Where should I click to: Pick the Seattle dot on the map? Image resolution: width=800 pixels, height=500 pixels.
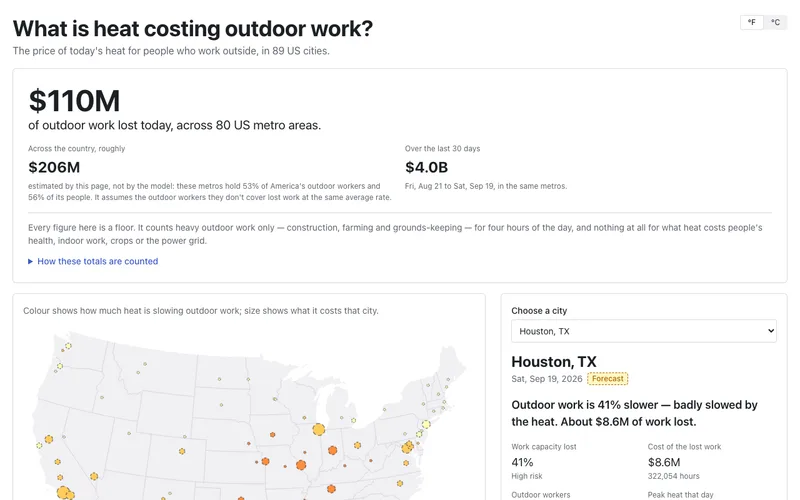[x=68, y=346]
